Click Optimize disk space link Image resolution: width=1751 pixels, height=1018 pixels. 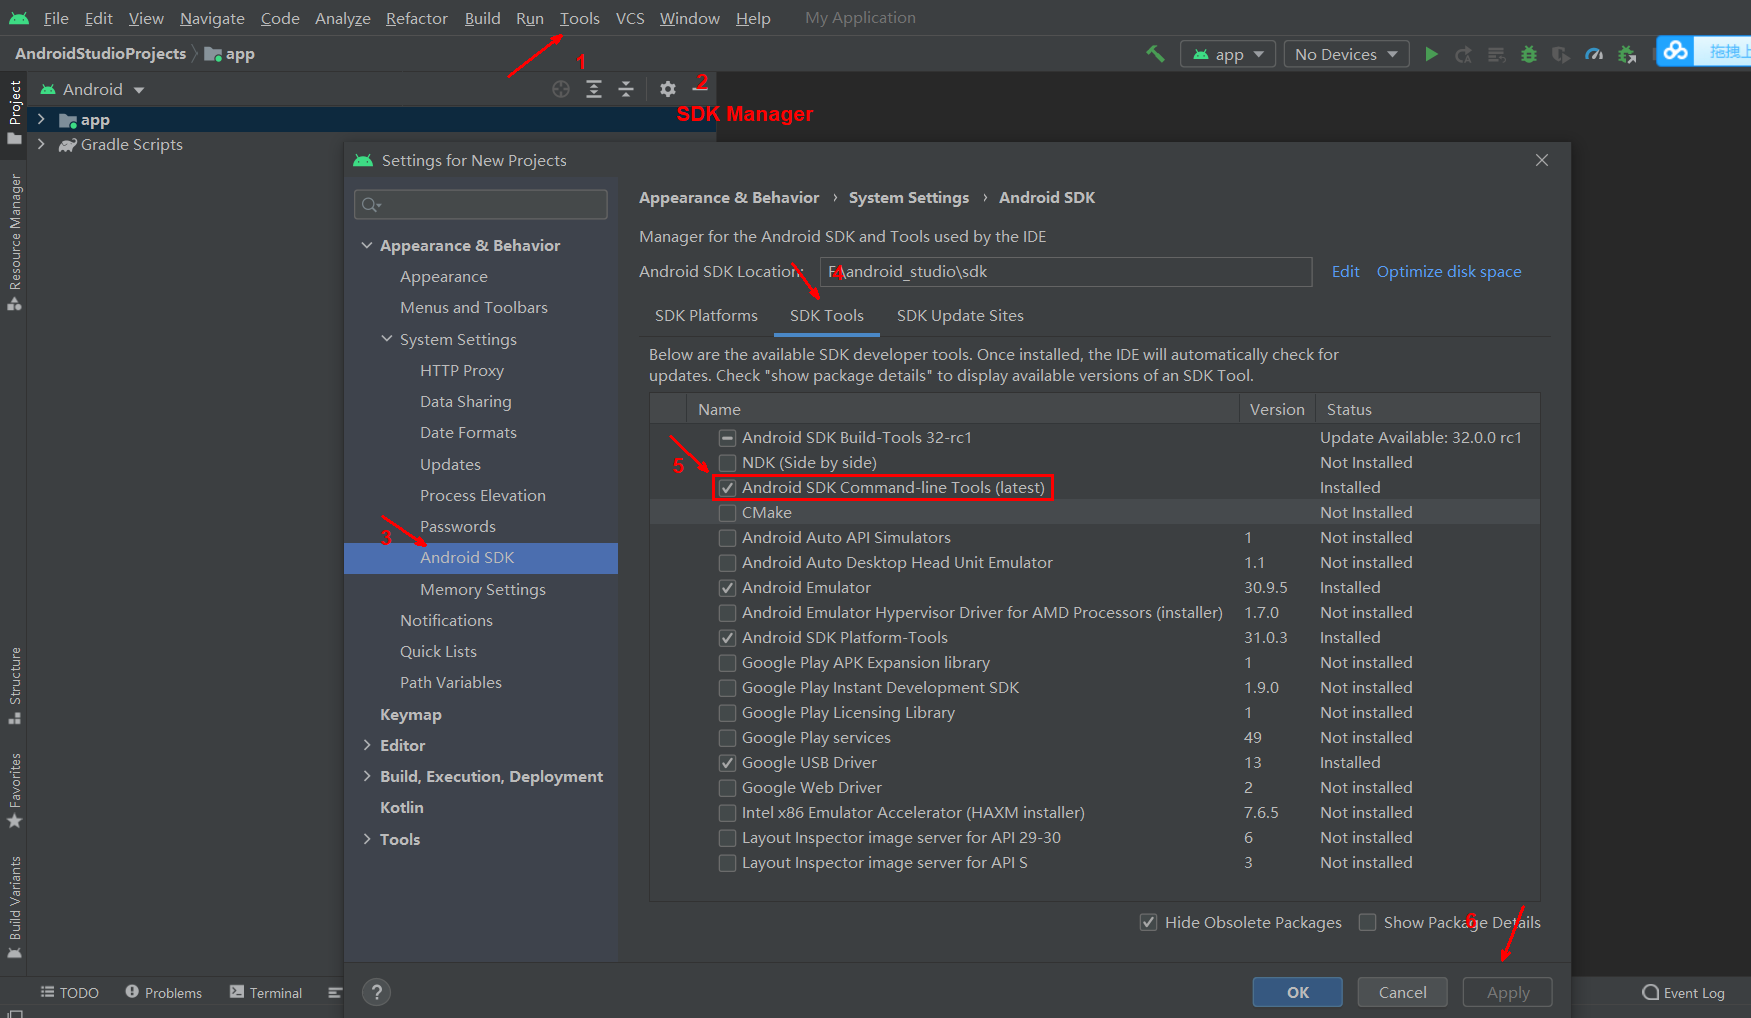pos(1449,272)
